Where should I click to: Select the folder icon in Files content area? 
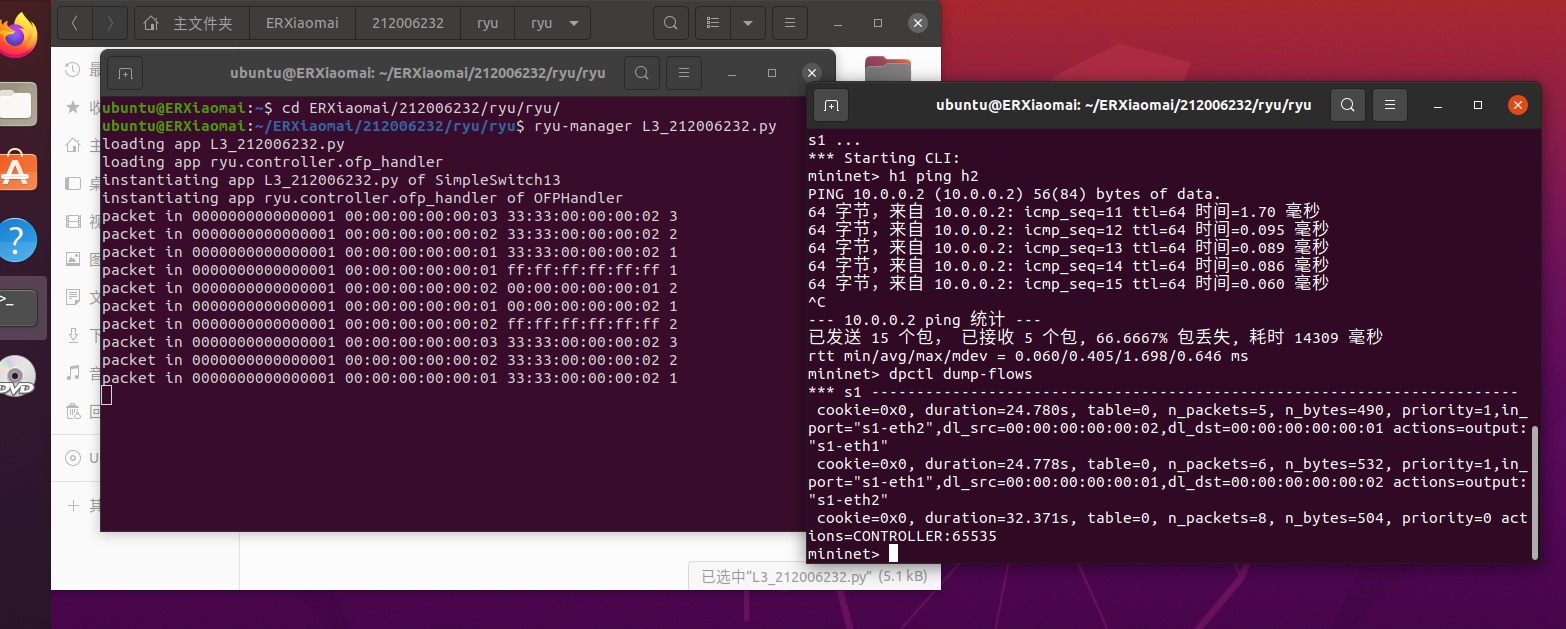(888, 69)
